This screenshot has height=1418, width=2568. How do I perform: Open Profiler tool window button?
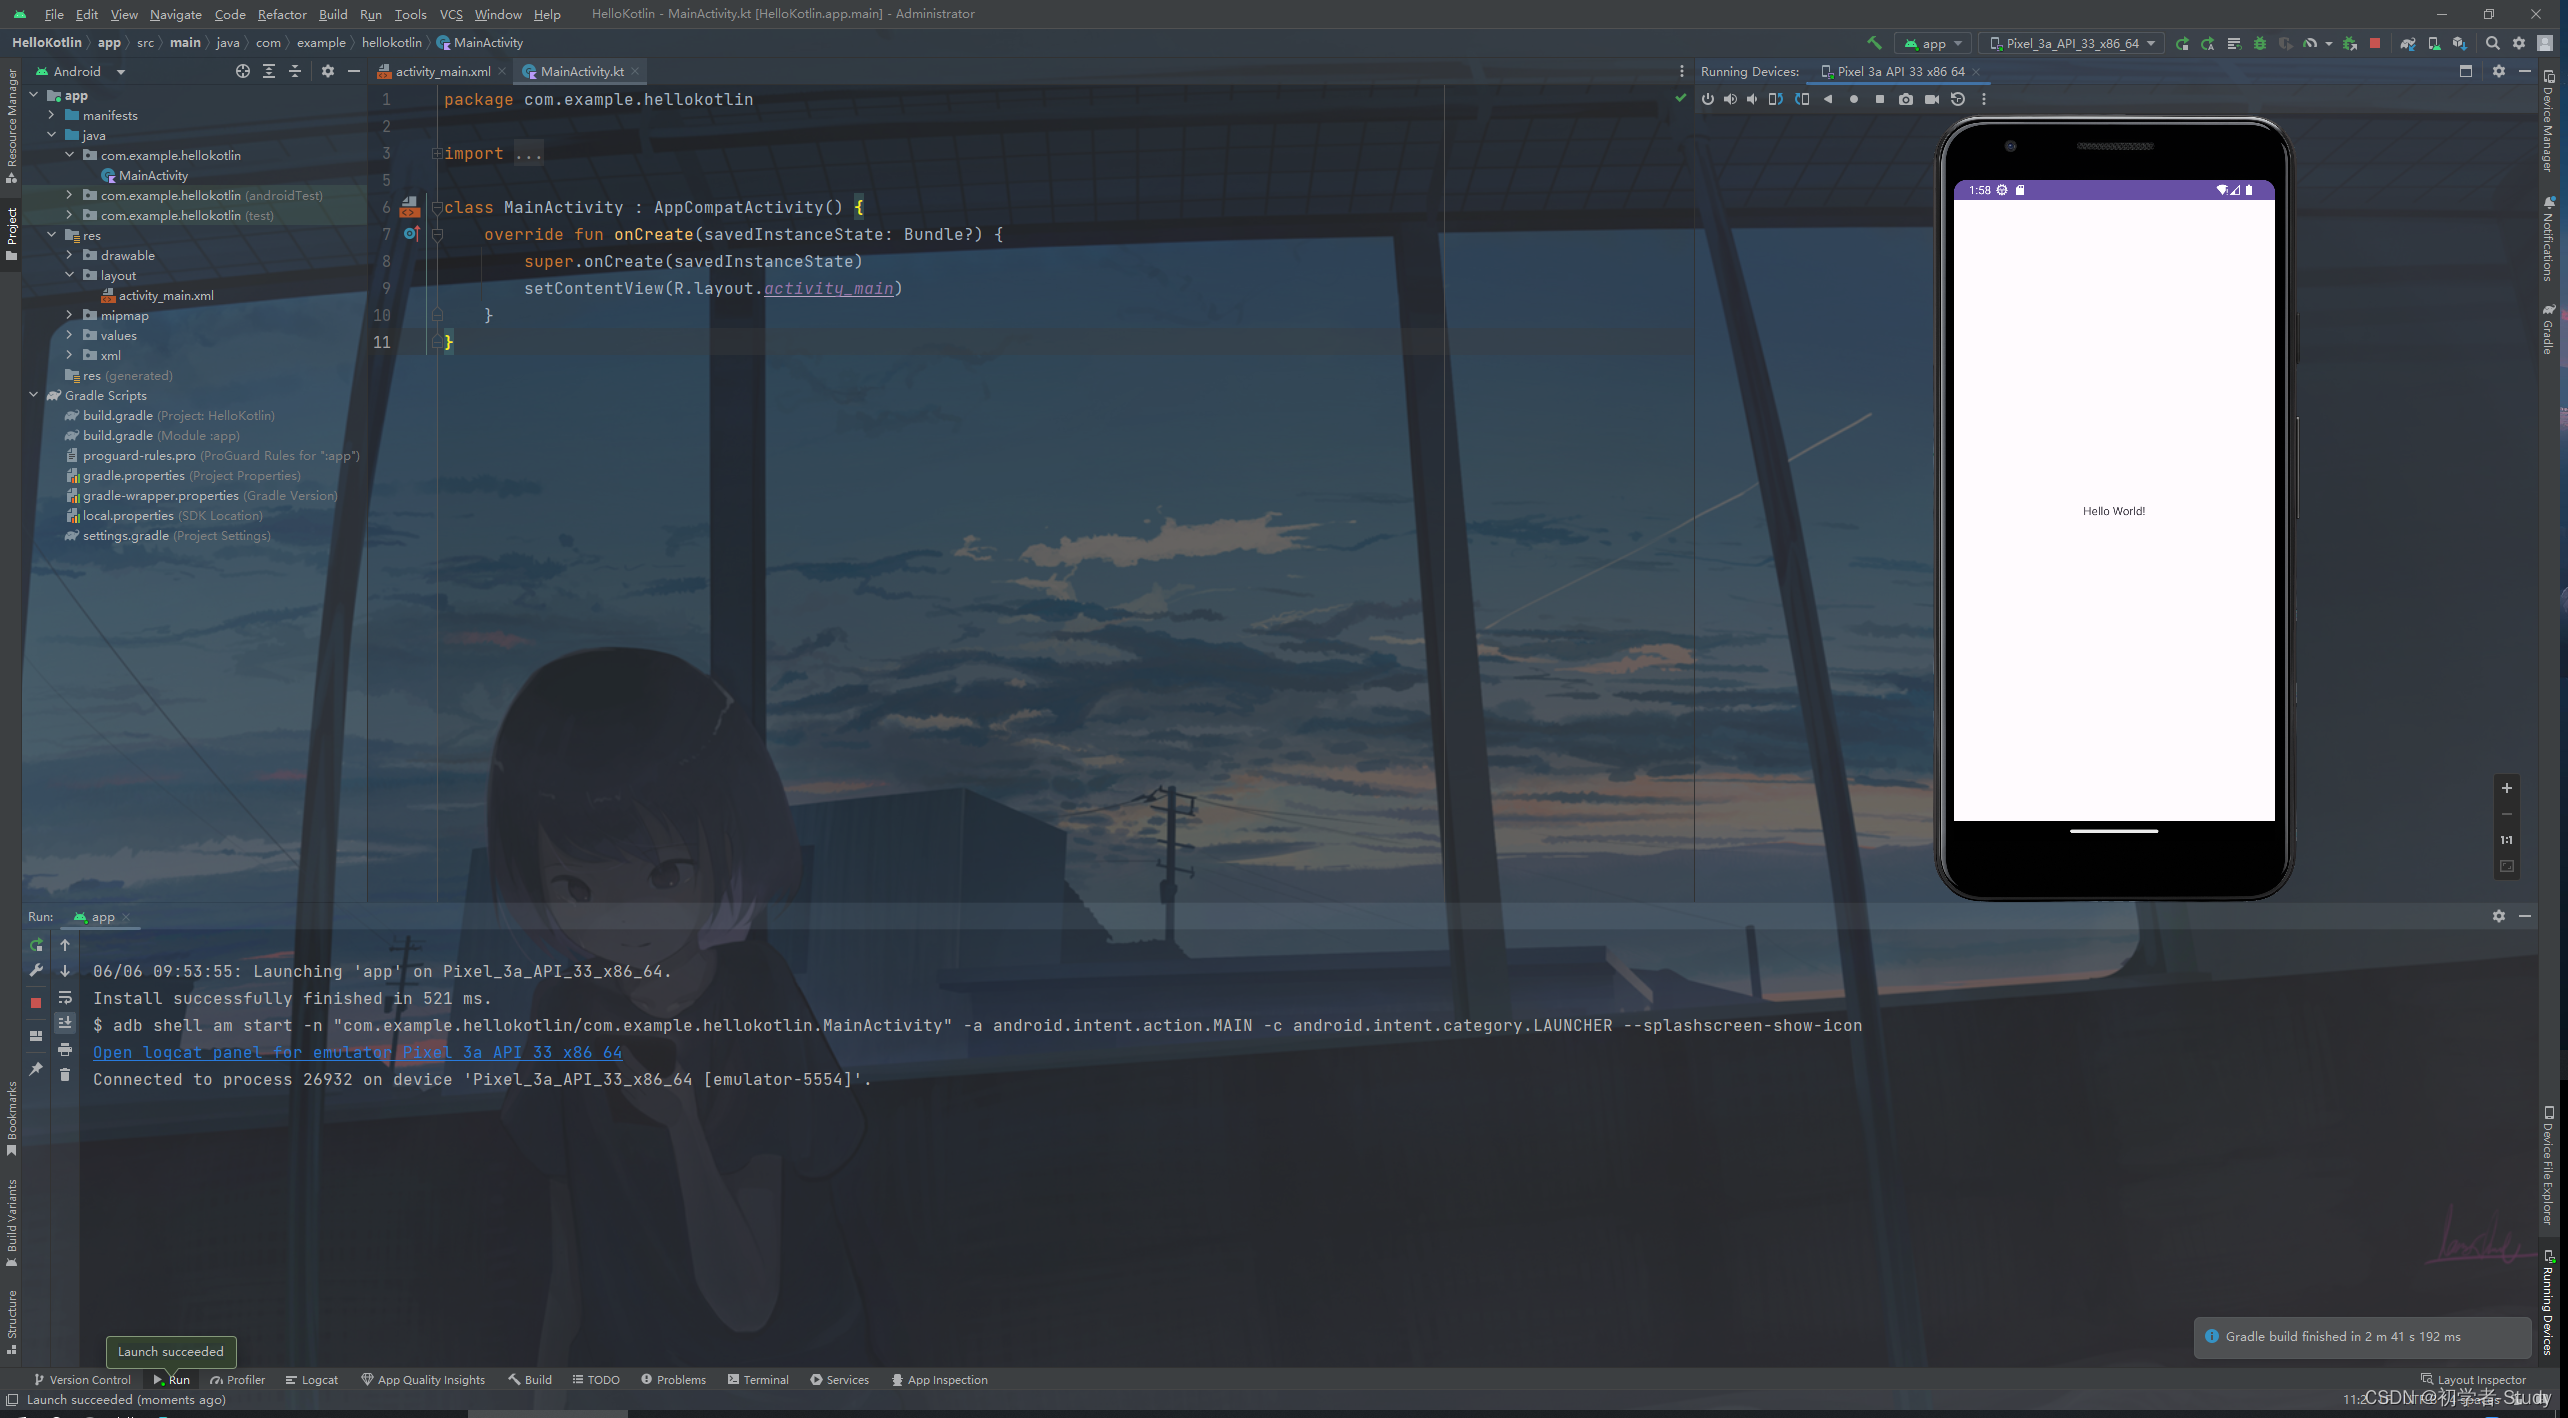point(238,1380)
